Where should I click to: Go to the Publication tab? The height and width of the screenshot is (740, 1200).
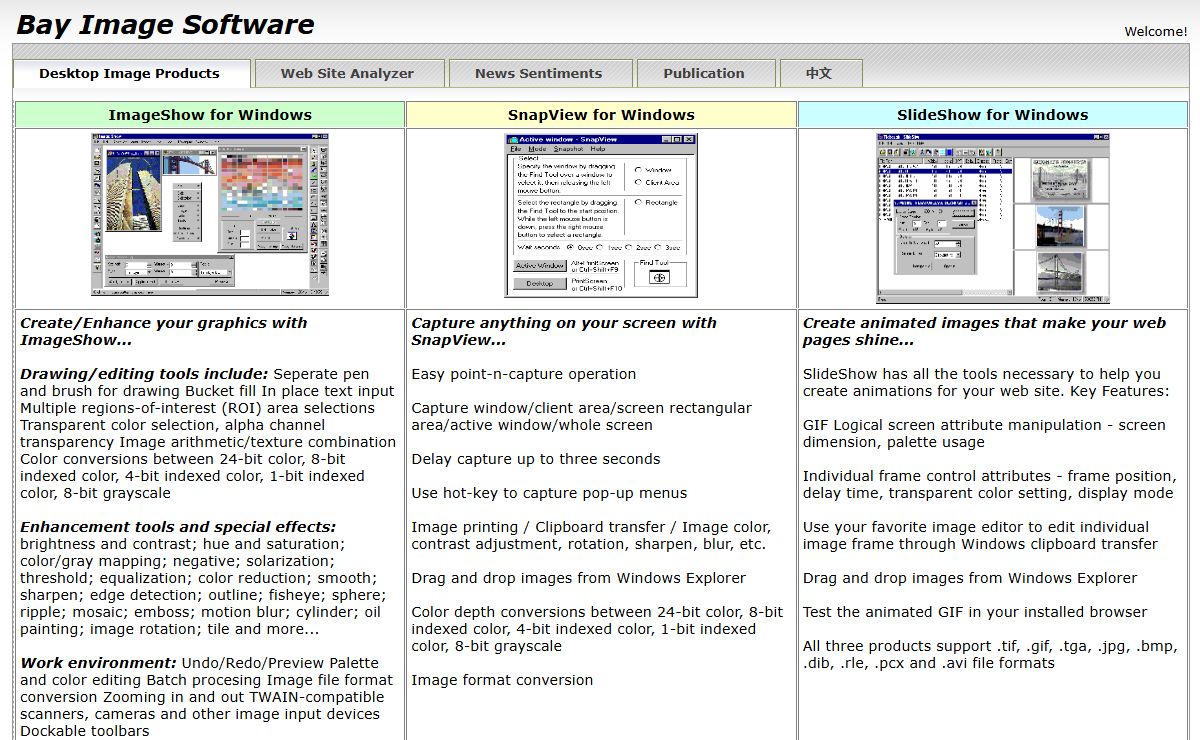point(704,73)
